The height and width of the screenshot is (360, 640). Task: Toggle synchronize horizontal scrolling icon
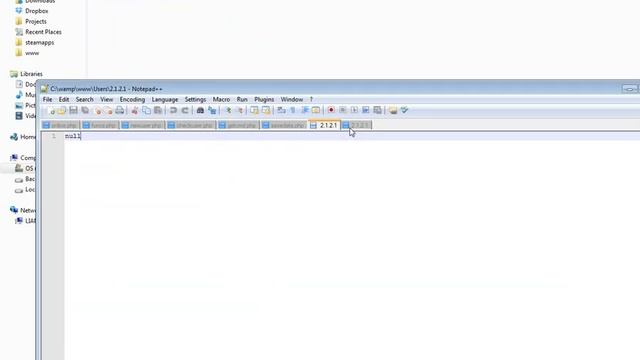pyautogui.click(x=266, y=110)
